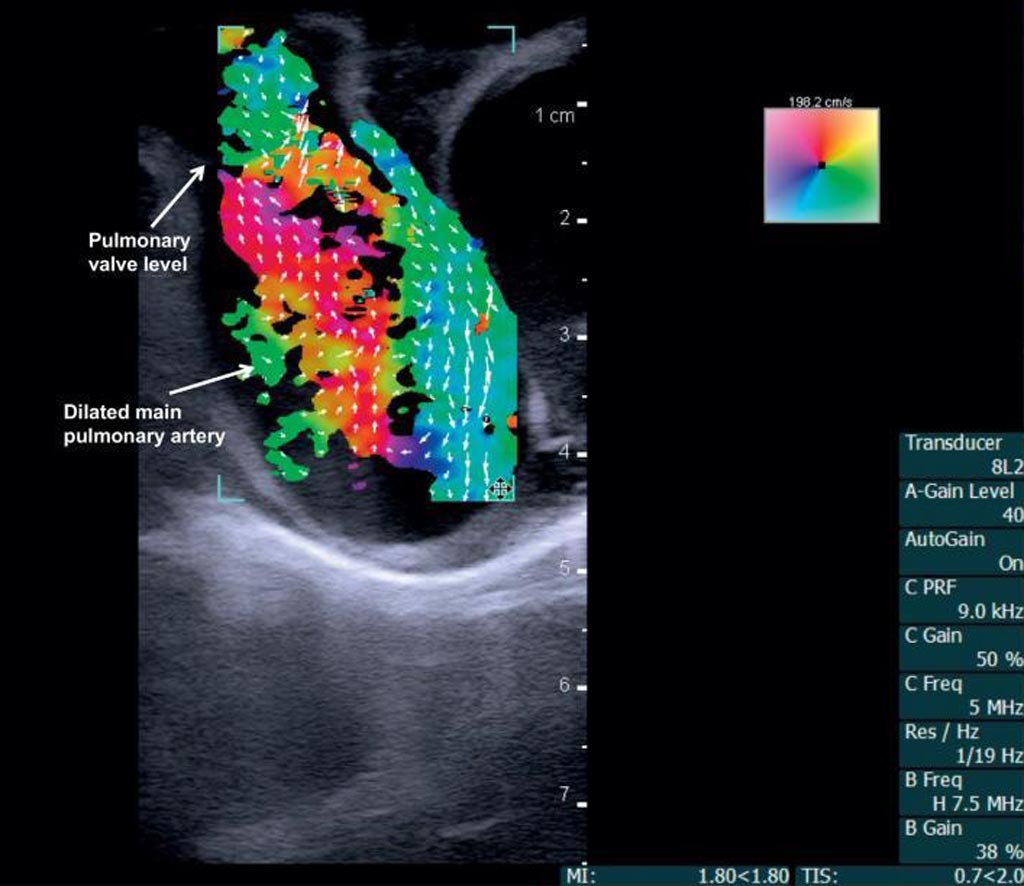
Task: Click the Dilated main pulmonary artery annotation text
Action: pos(144,424)
